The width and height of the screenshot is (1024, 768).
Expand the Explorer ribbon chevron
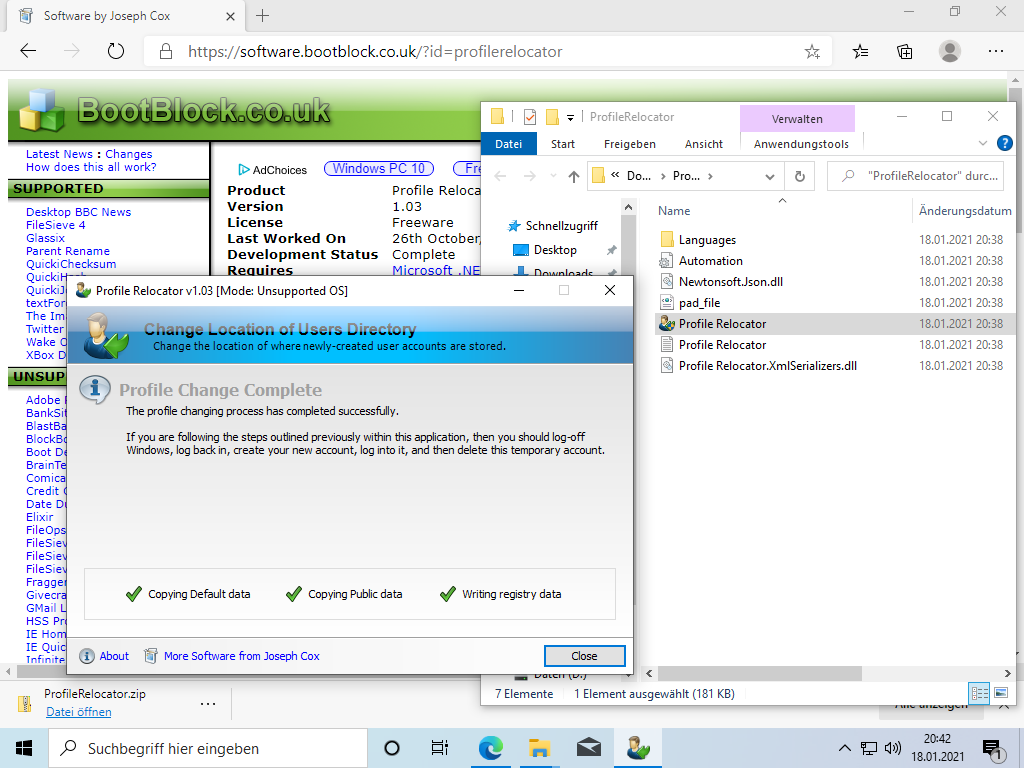pyautogui.click(x=982, y=143)
